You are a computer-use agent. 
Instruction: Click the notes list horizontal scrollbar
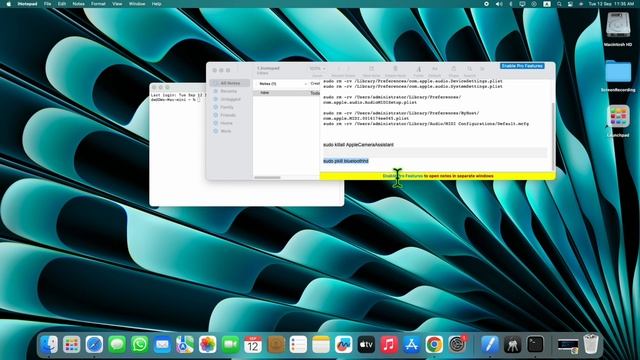(267, 177)
